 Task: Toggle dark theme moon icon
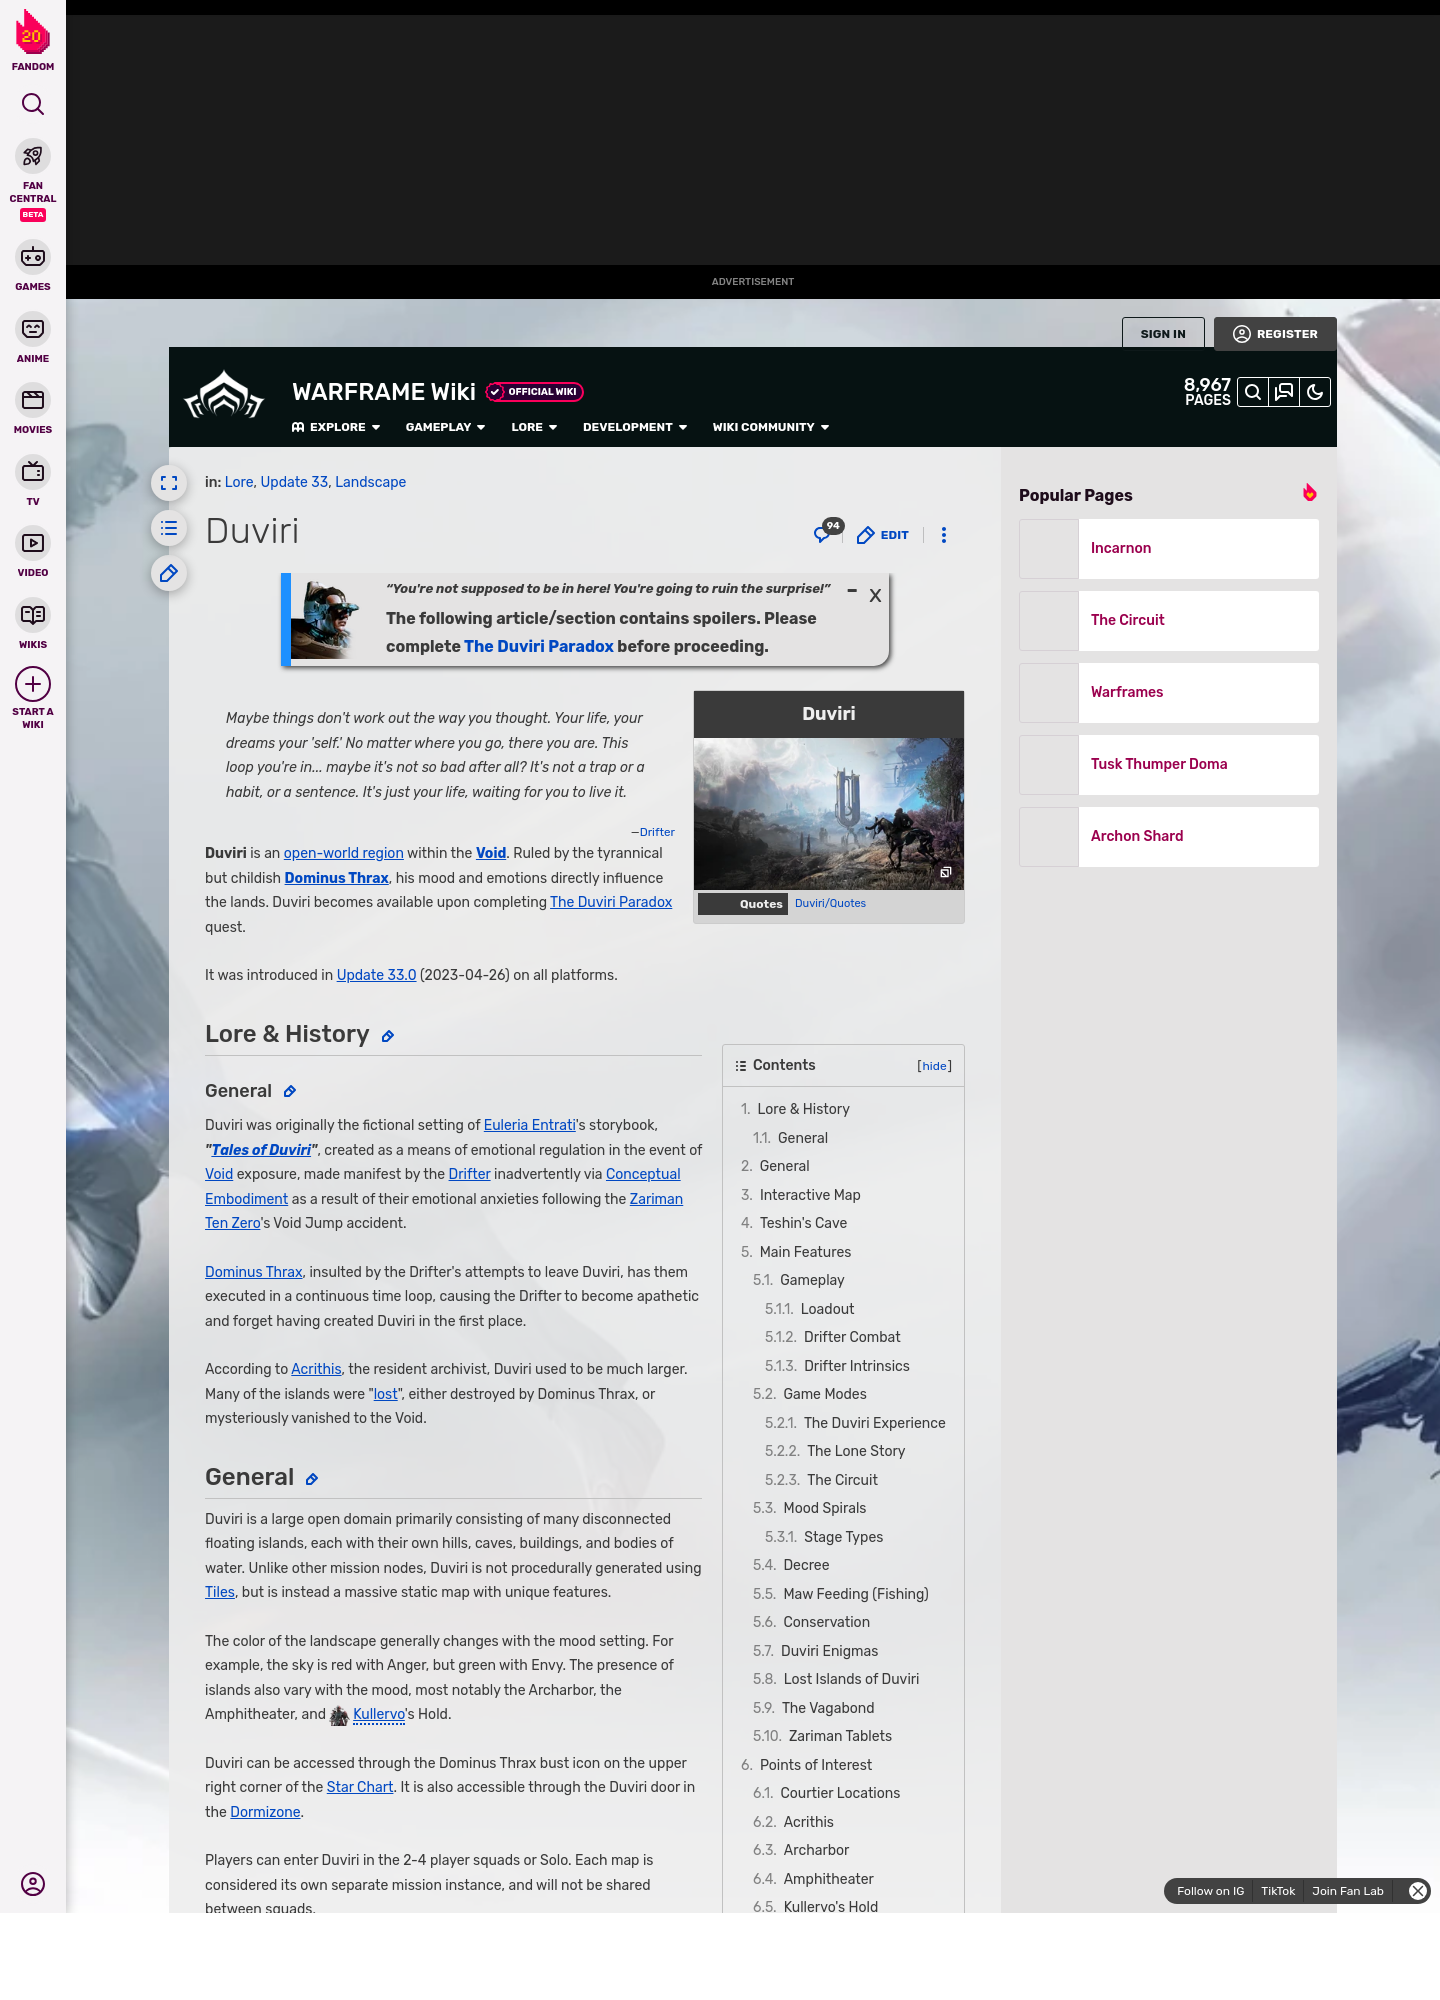[x=1315, y=392]
